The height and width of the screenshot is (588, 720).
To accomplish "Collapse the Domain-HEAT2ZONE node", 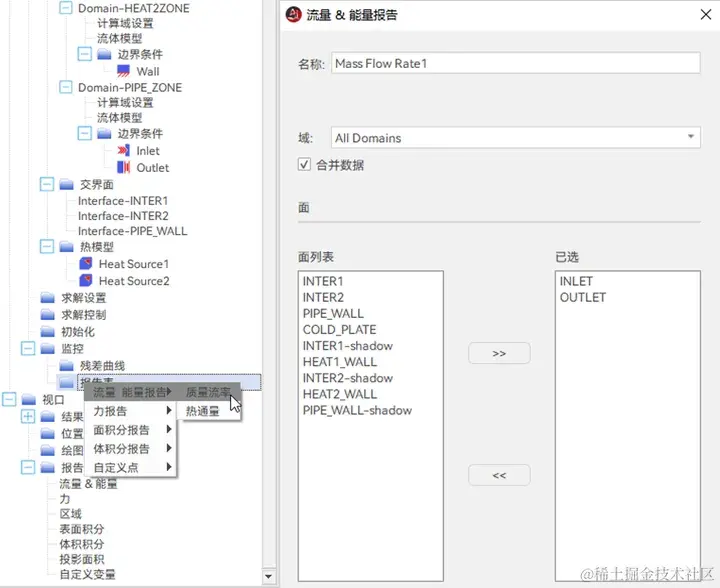I will coord(66,8).
